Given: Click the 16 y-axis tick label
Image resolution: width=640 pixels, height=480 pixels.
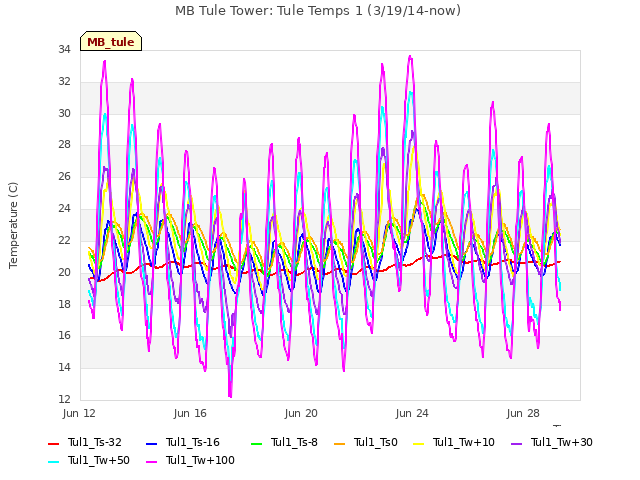Looking at the screenshot, I should [x=64, y=336].
